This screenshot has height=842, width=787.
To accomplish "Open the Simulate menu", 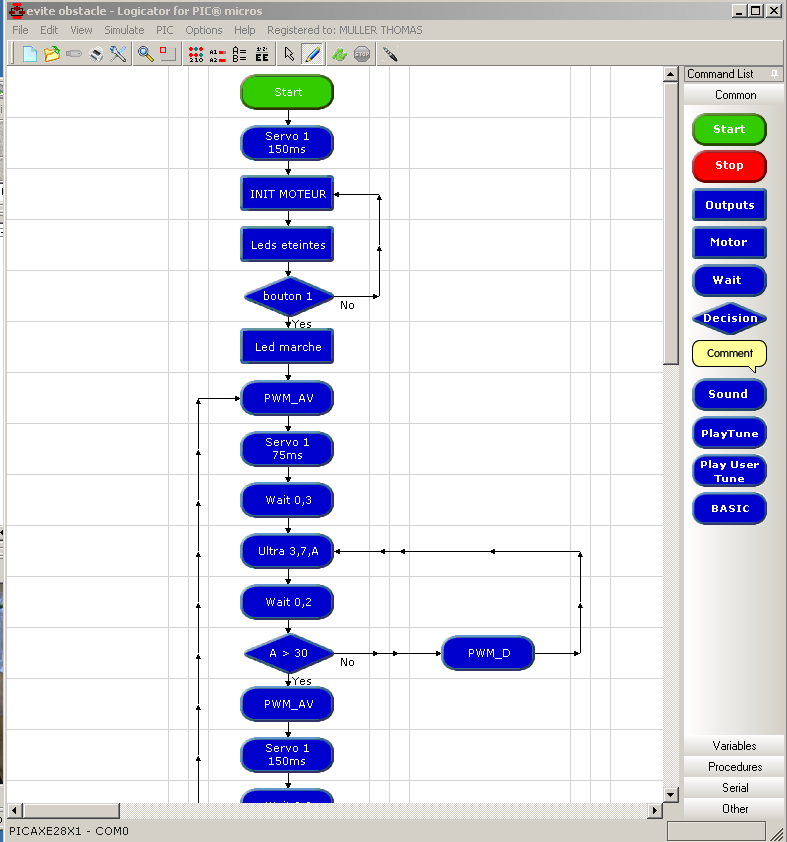I will [124, 30].
